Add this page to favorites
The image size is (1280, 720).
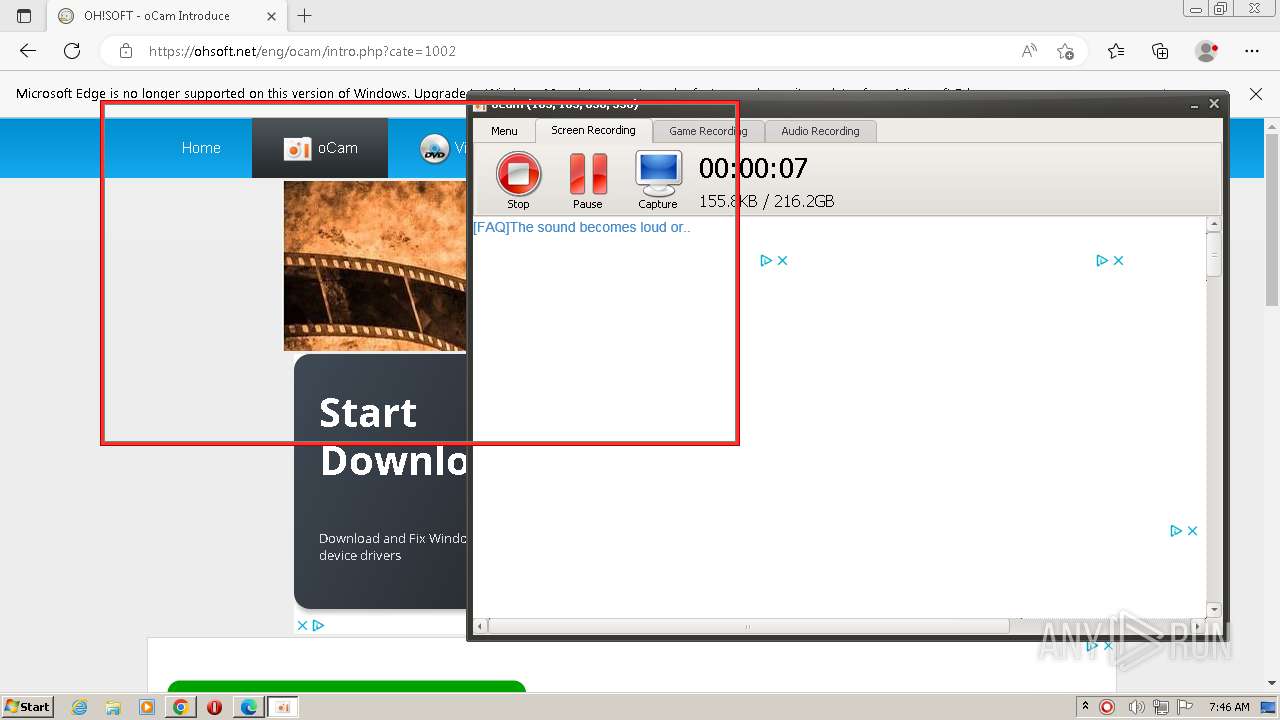[1066, 51]
